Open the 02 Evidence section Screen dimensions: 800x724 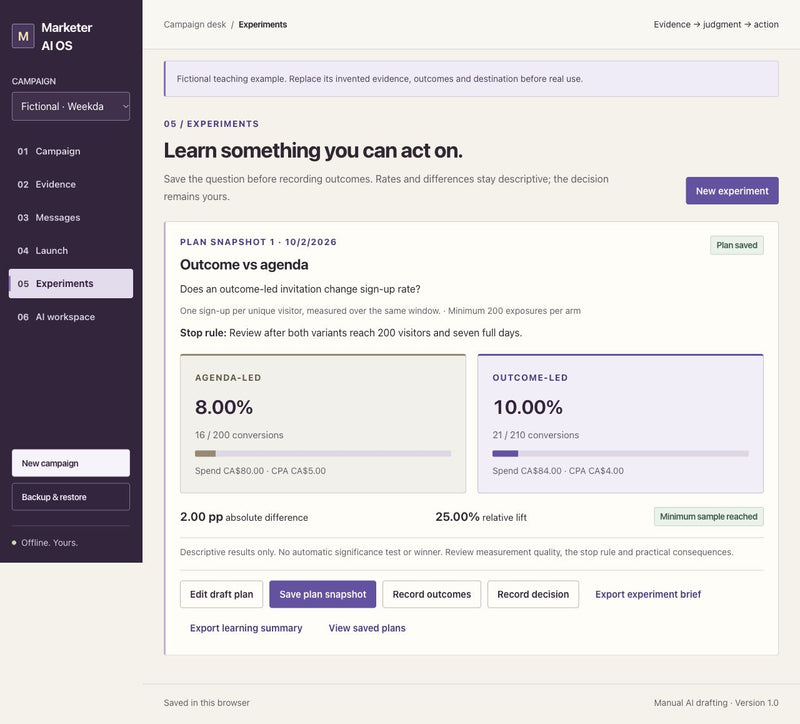click(x=71, y=184)
